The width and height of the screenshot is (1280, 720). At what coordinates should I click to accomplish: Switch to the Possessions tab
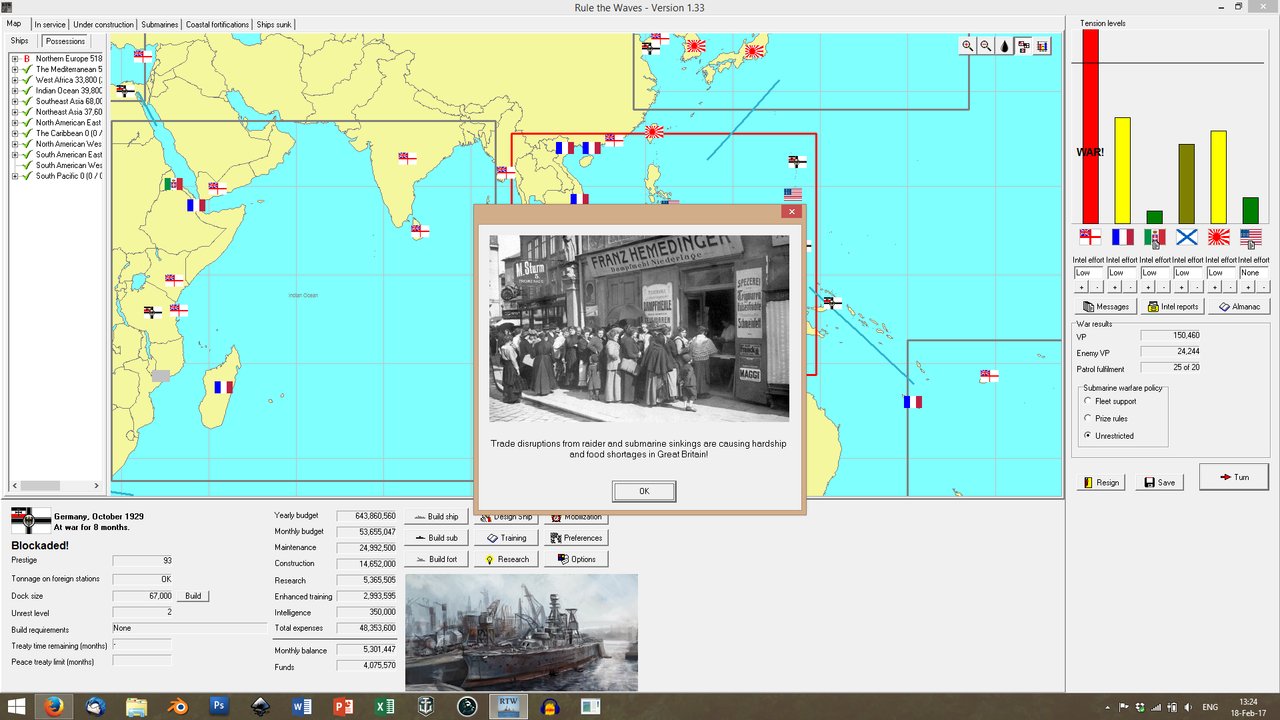pos(64,41)
